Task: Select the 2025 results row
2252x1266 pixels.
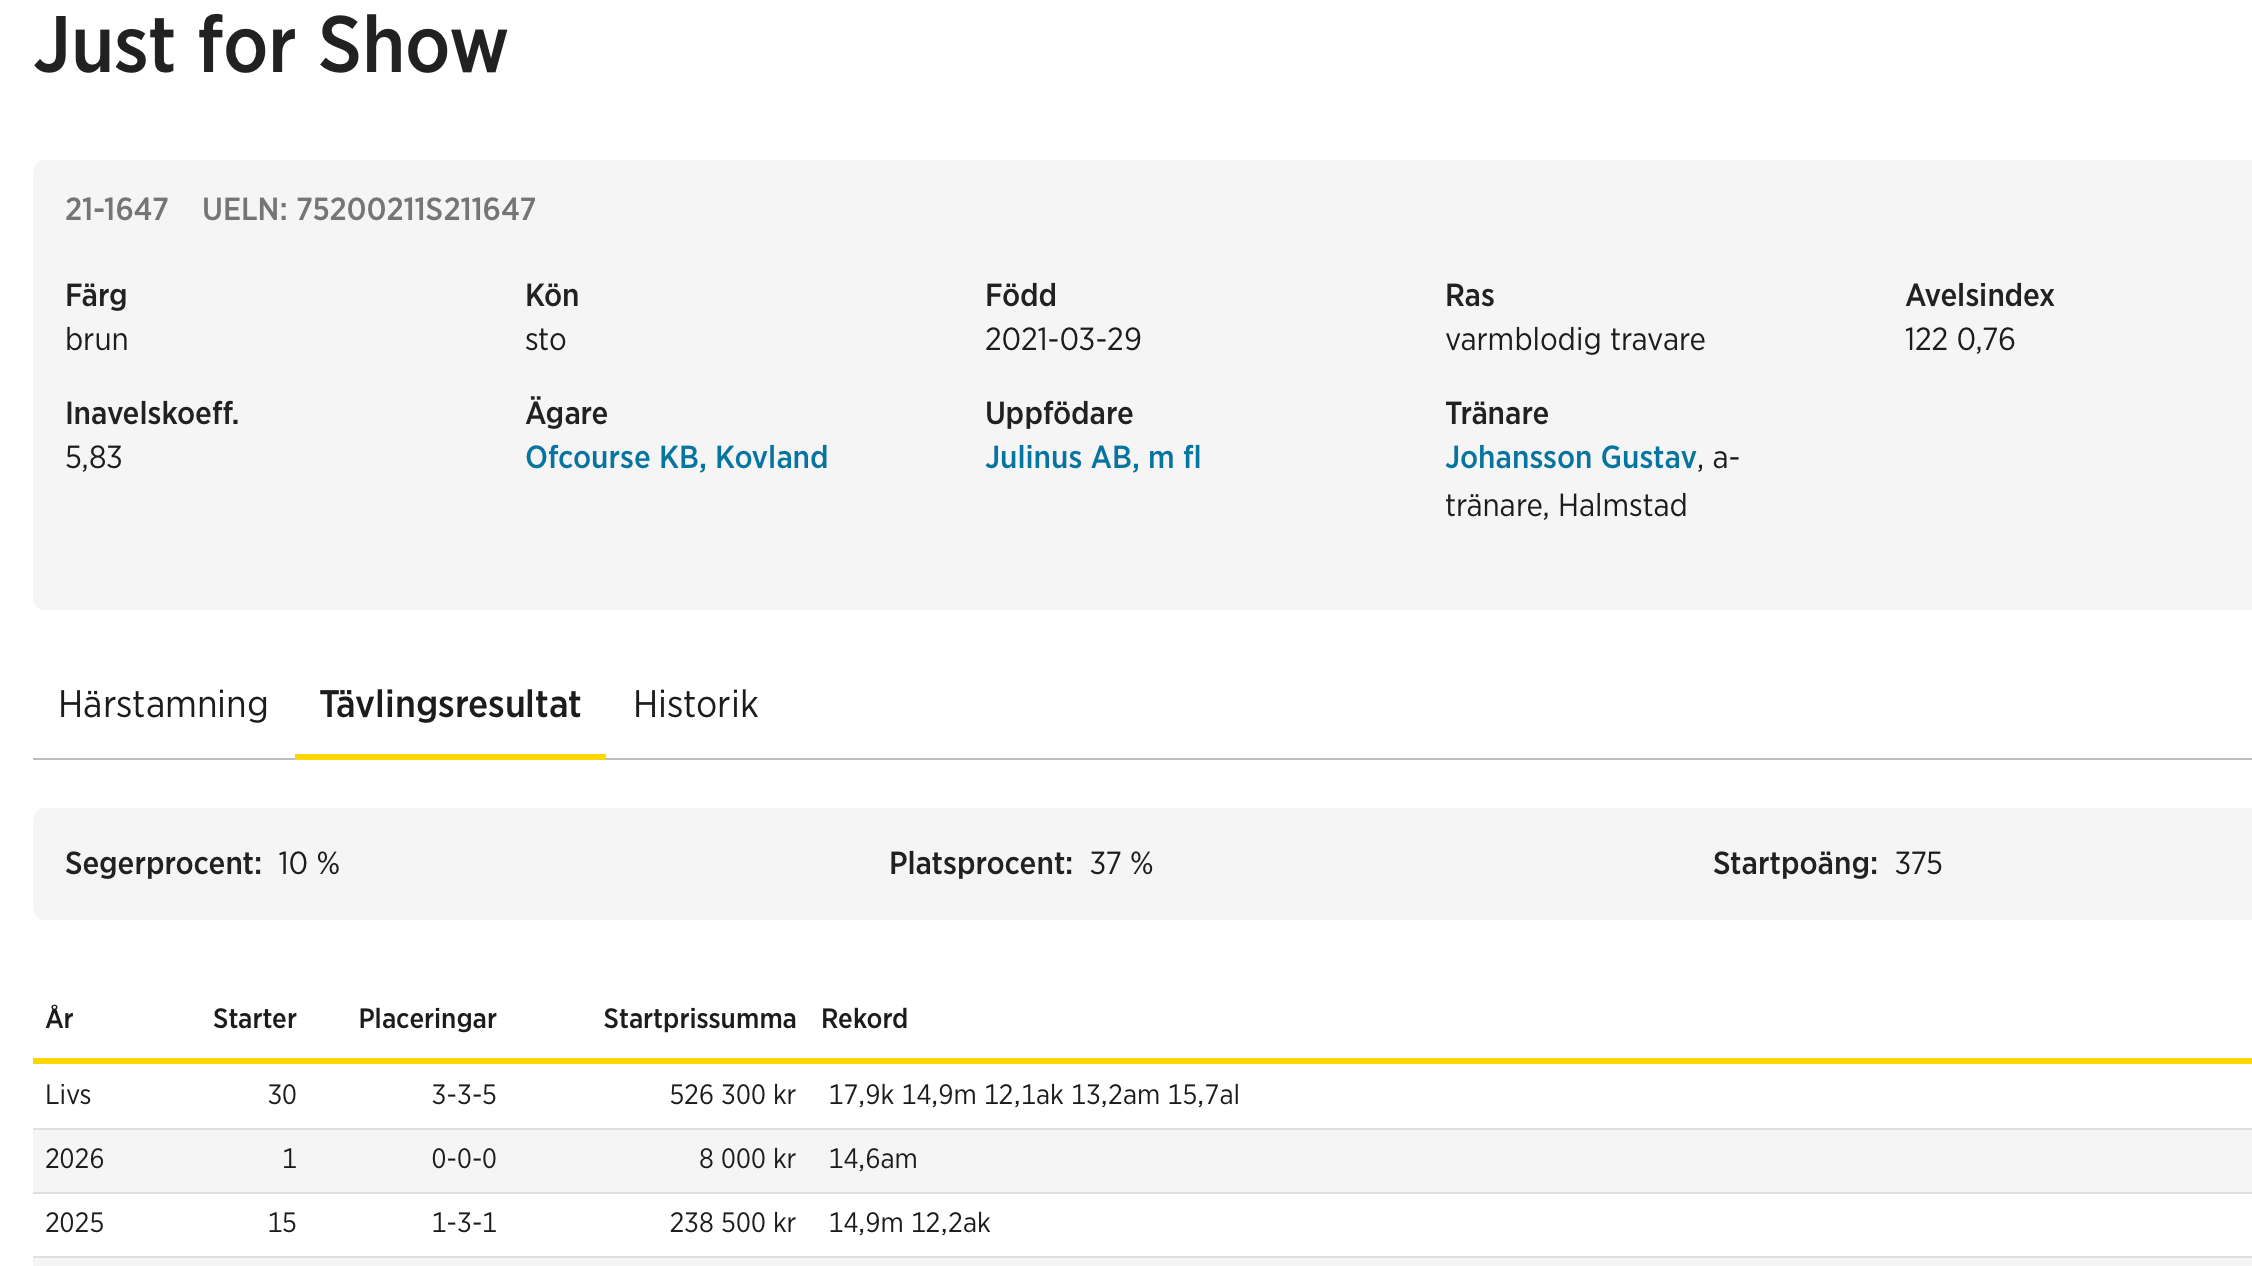Action: click(x=74, y=1223)
